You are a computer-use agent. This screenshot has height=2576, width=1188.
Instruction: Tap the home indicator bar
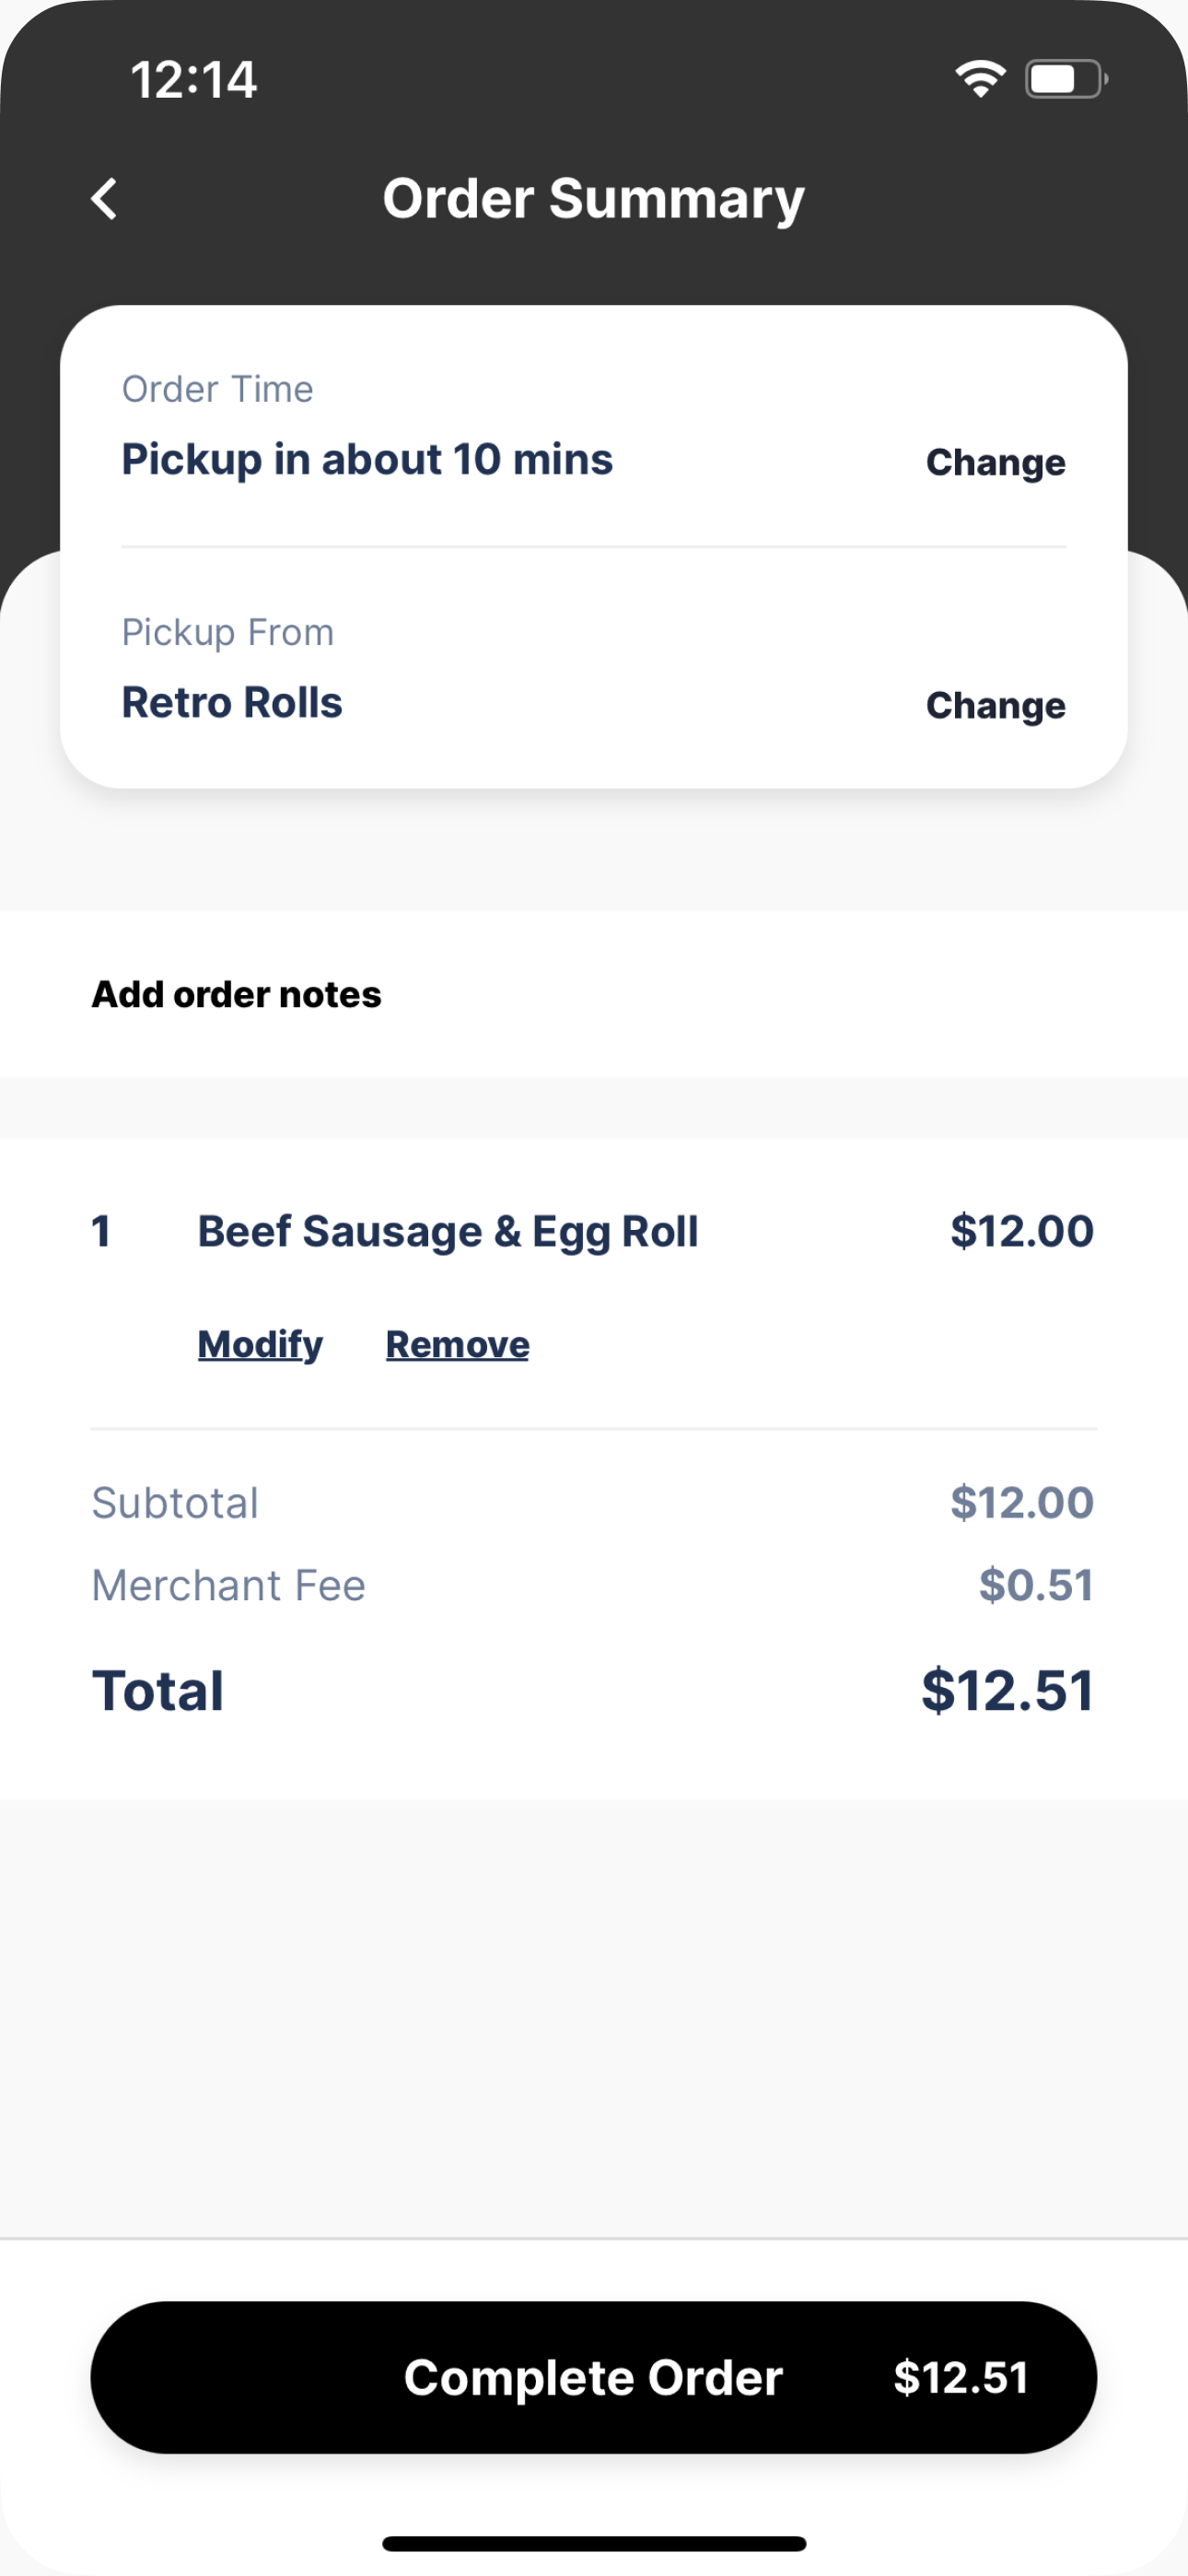[594, 2543]
